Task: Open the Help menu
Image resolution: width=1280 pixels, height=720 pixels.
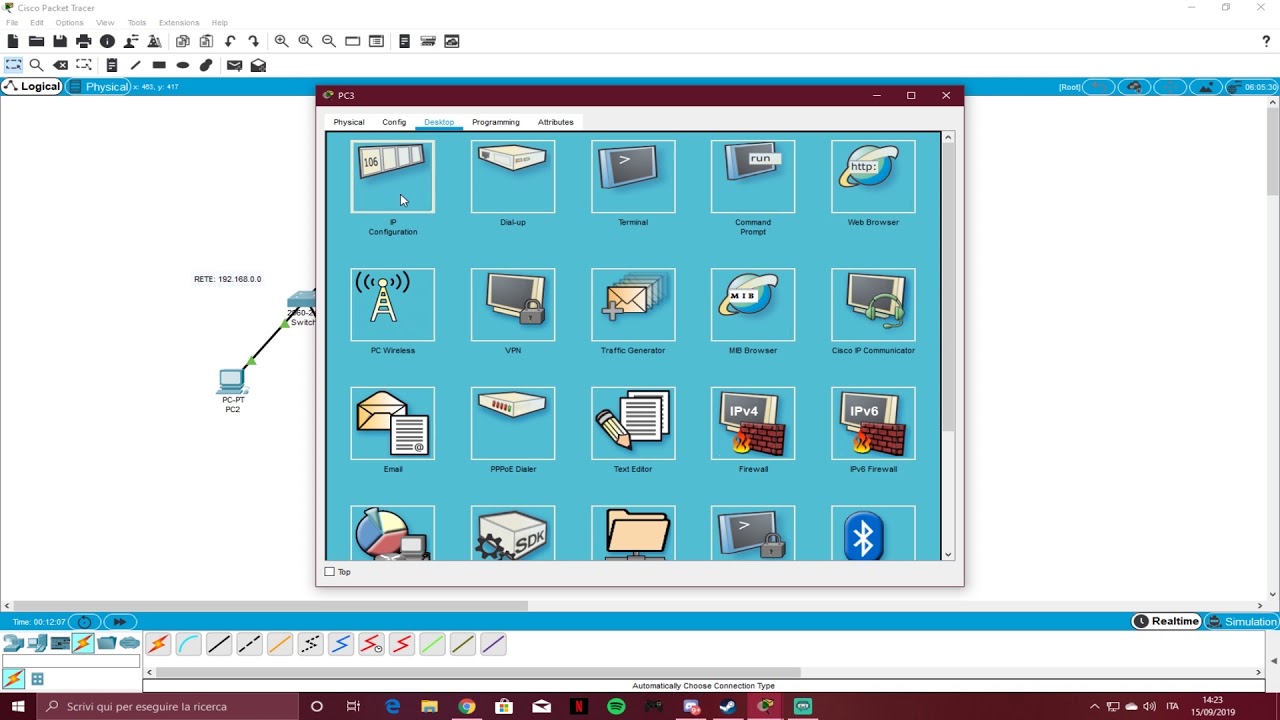Action: pyautogui.click(x=219, y=22)
